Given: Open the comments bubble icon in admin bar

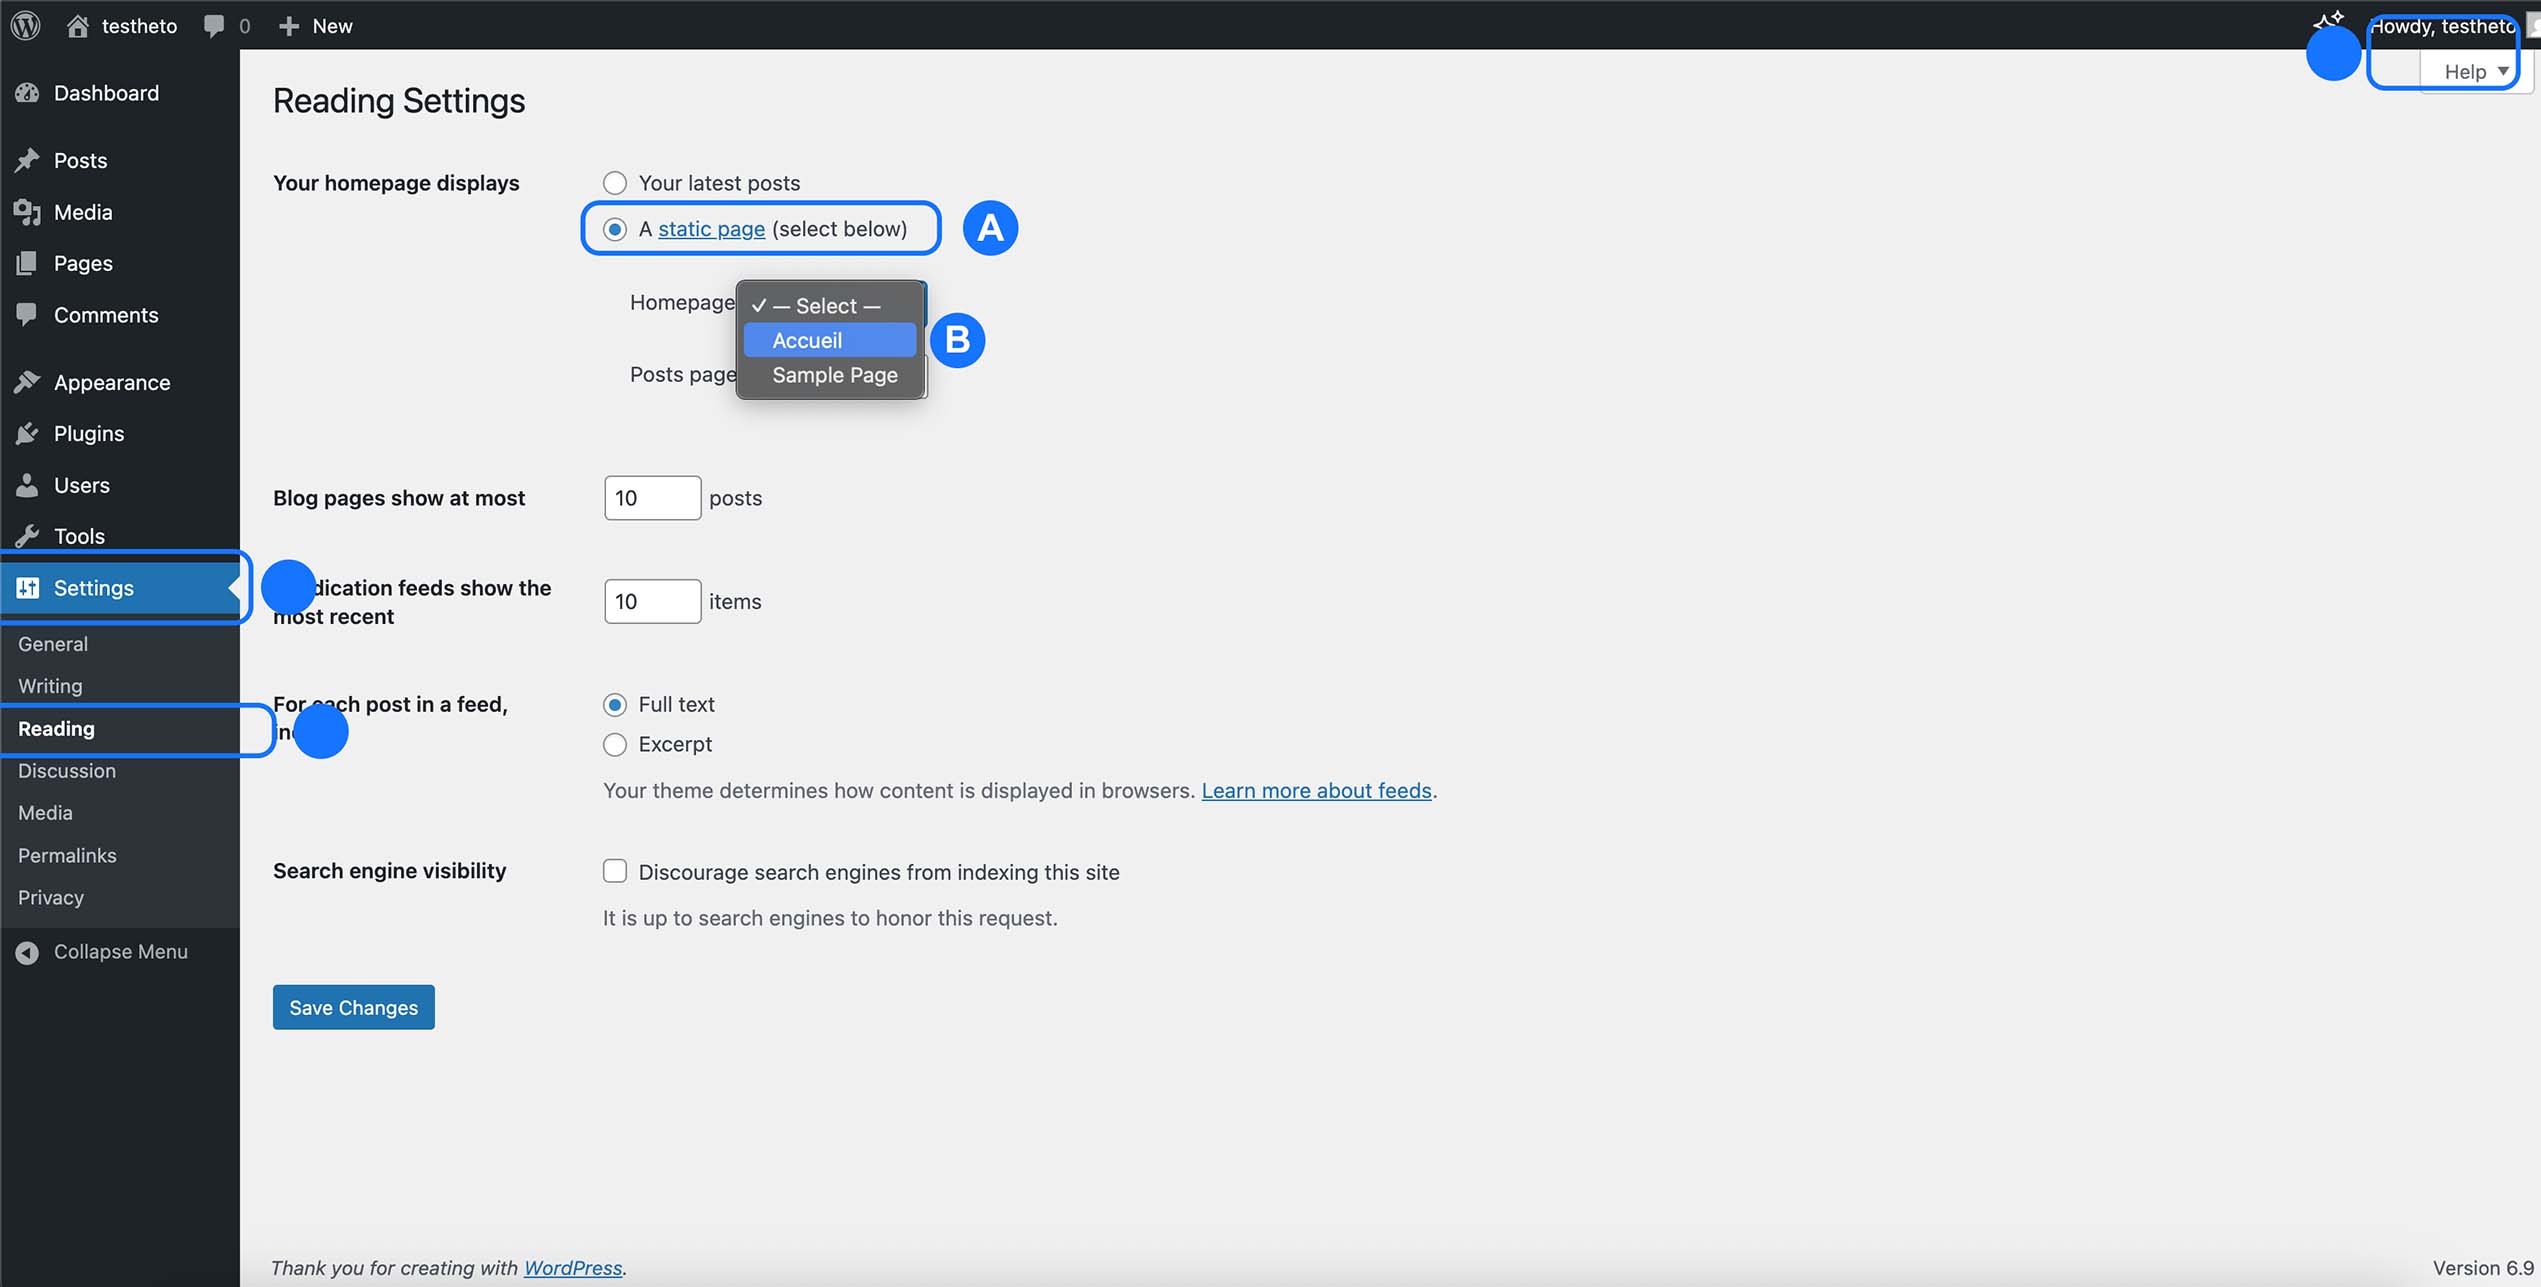Looking at the screenshot, I should click(214, 25).
